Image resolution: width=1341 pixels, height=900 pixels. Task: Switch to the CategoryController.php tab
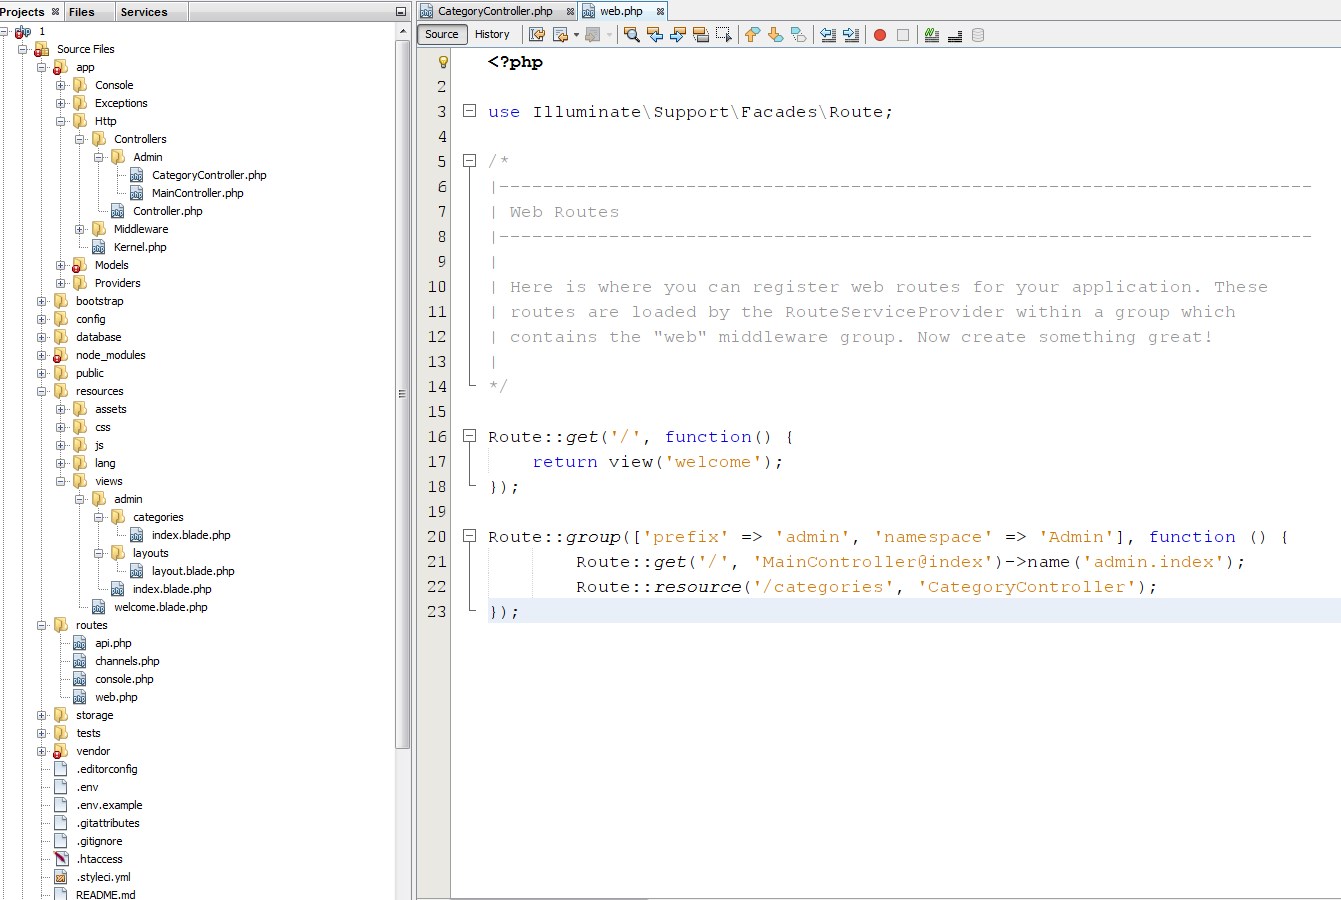(495, 11)
